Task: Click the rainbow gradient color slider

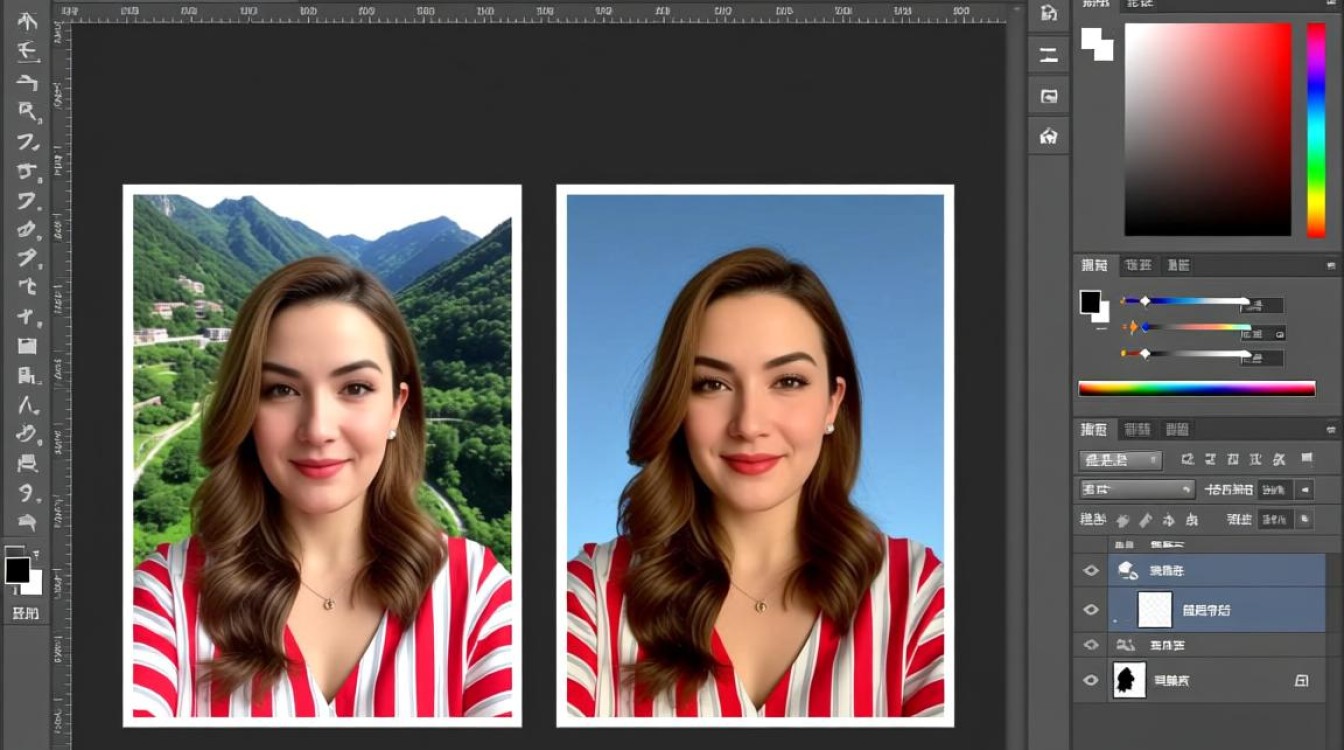Action: [x=1185, y=326]
